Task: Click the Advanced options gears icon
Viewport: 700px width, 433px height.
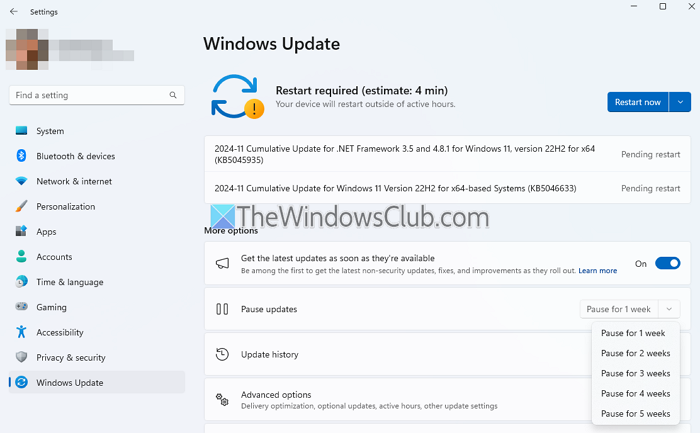Action: click(222, 400)
